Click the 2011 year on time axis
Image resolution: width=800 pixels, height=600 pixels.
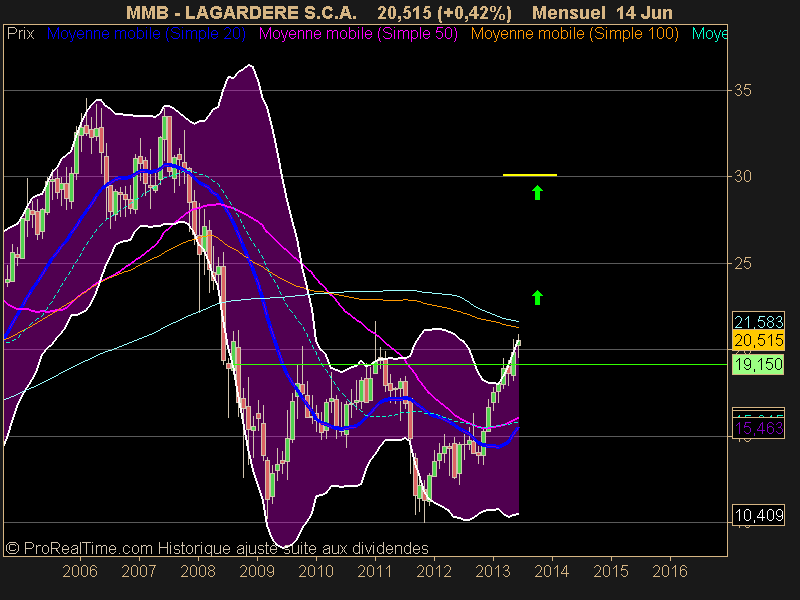[375, 571]
